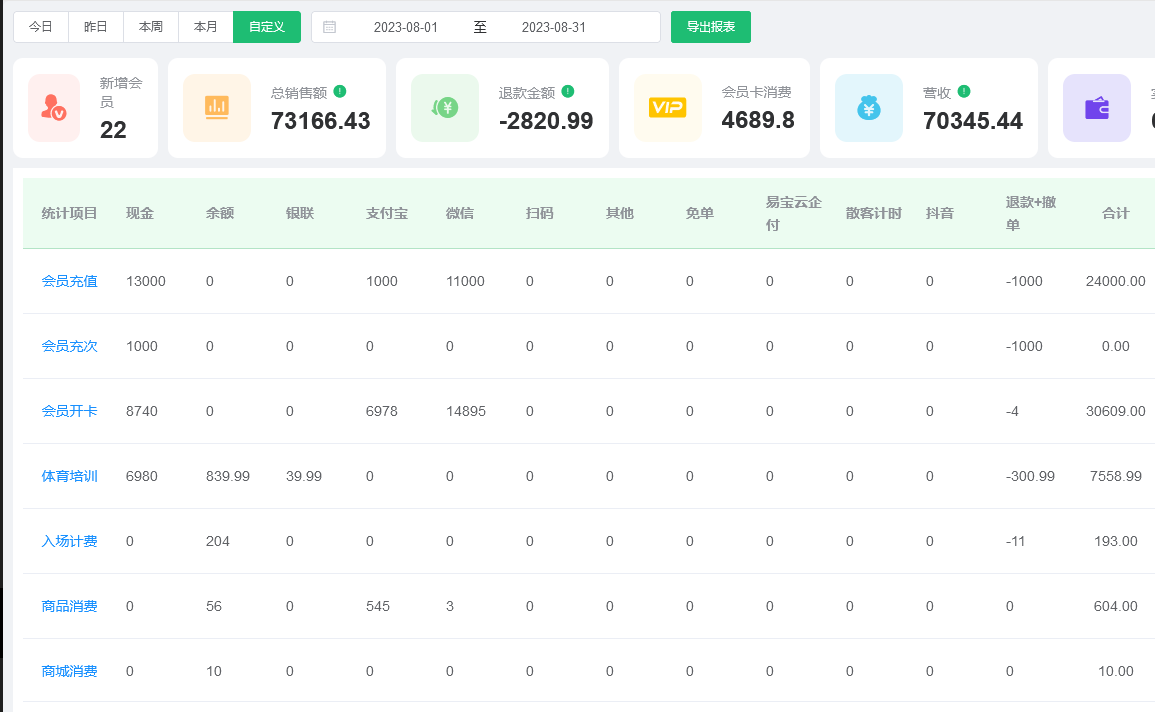The height and width of the screenshot is (712, 1155).
Task: Open the 商品消费 statistics link
Action: point(68,606)
